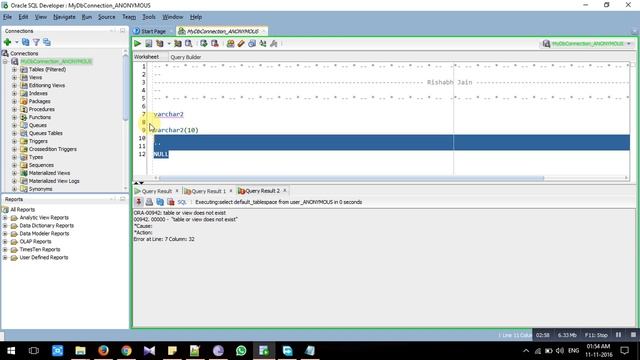Collapse the MyDbConnection_ANONYMOUS connection node

[5, 62]
